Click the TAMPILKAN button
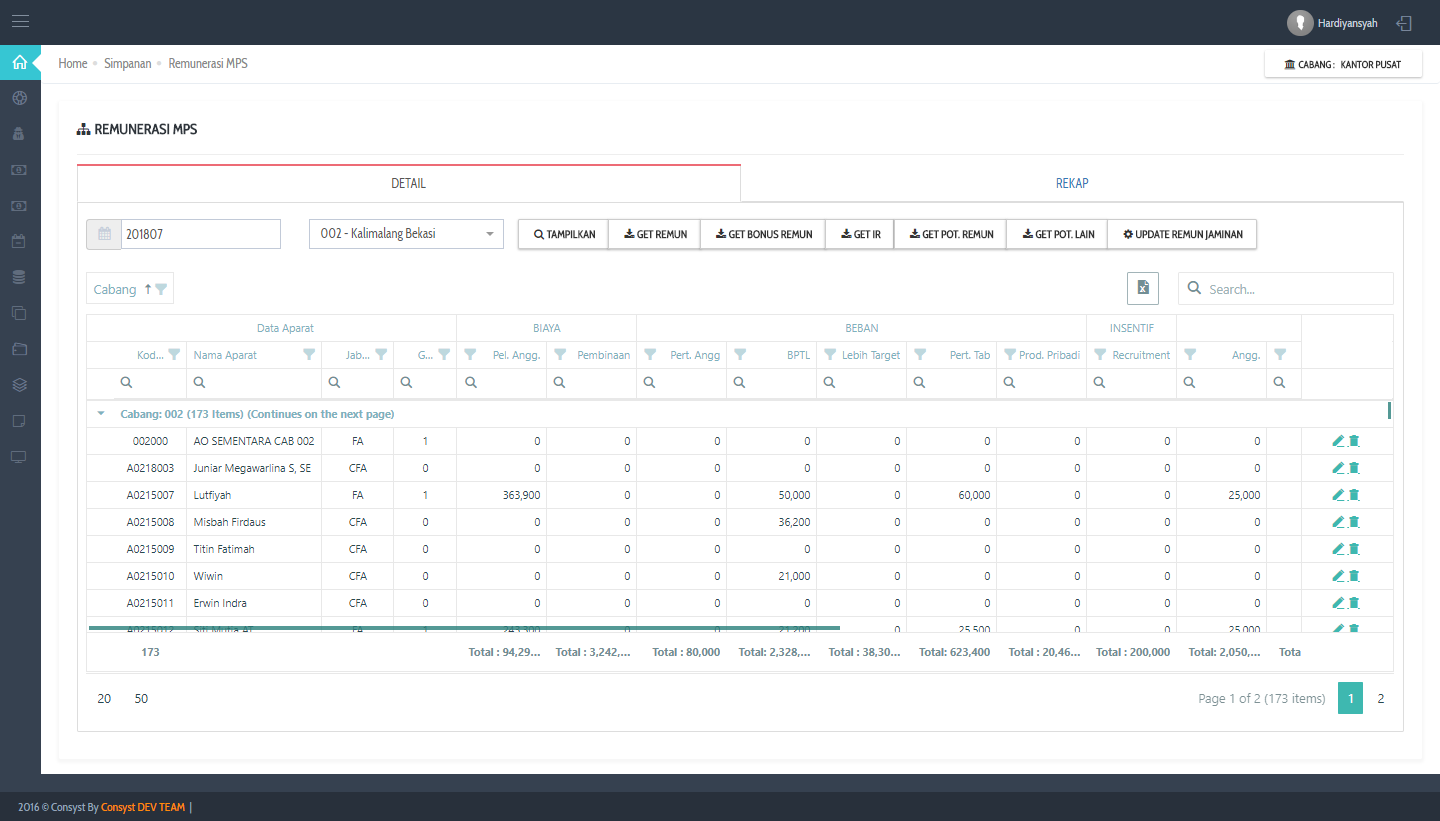Viewport: 1440px width, 821px height. (563, 234)
